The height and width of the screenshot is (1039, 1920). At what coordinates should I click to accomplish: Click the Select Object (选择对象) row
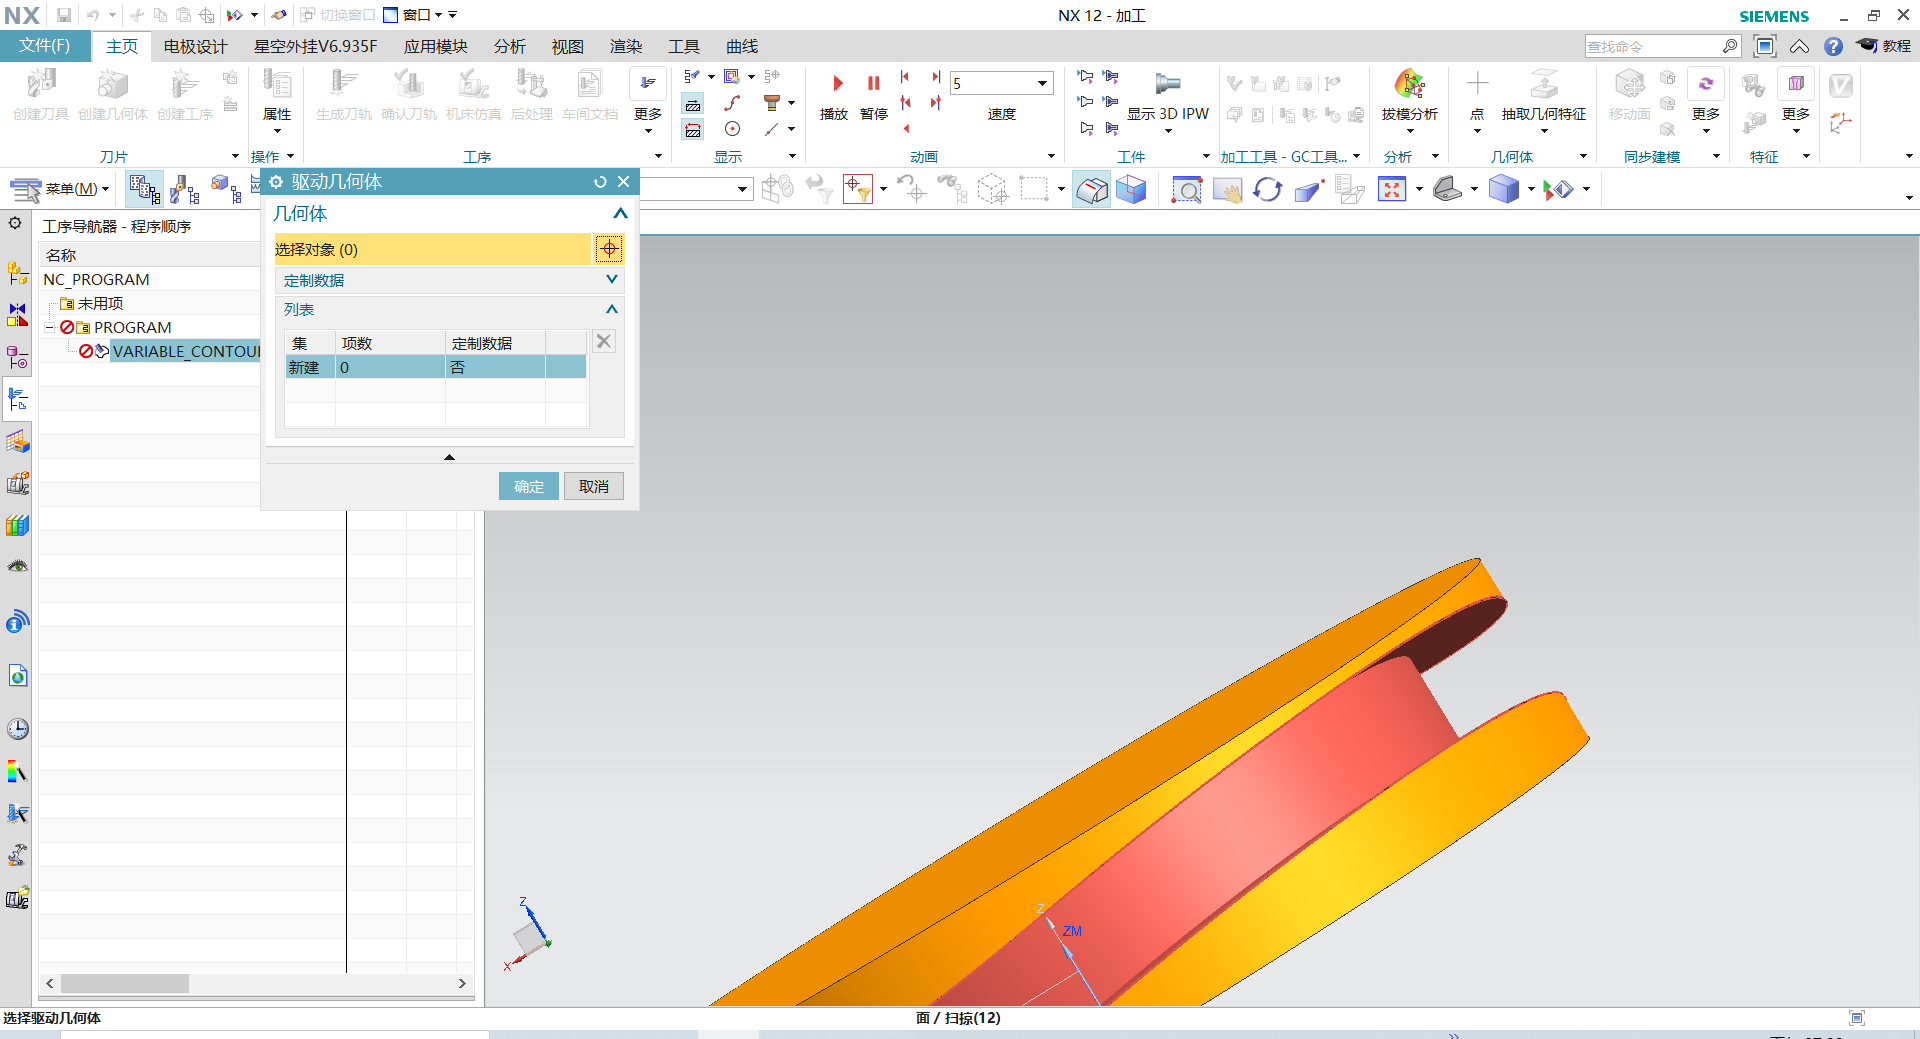coord(433,249)
